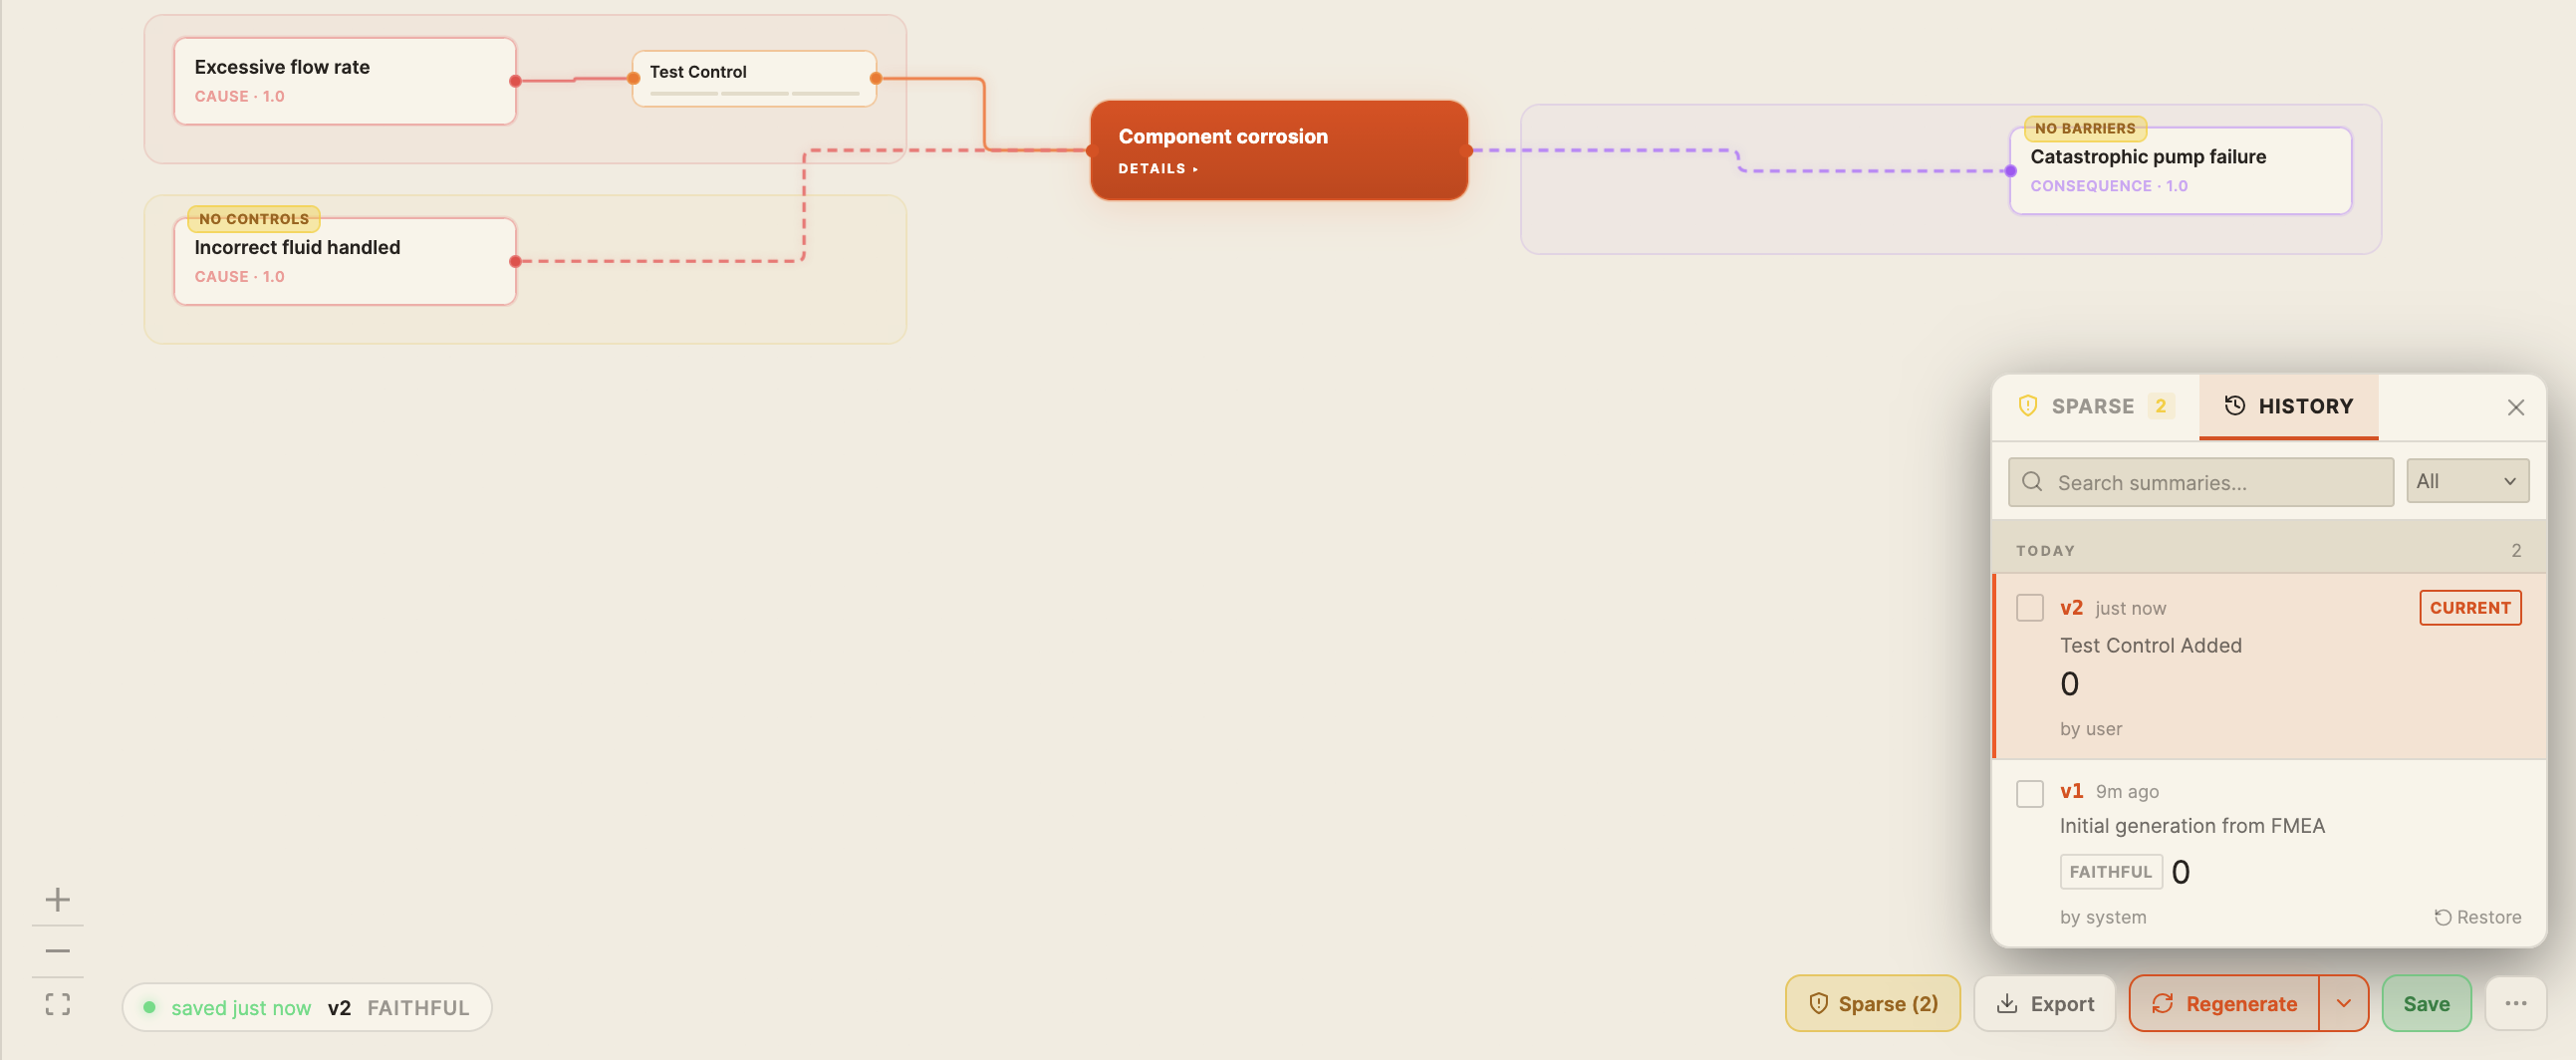
Task: Check the v2 version checkbox
Action: pos(2029,607)
